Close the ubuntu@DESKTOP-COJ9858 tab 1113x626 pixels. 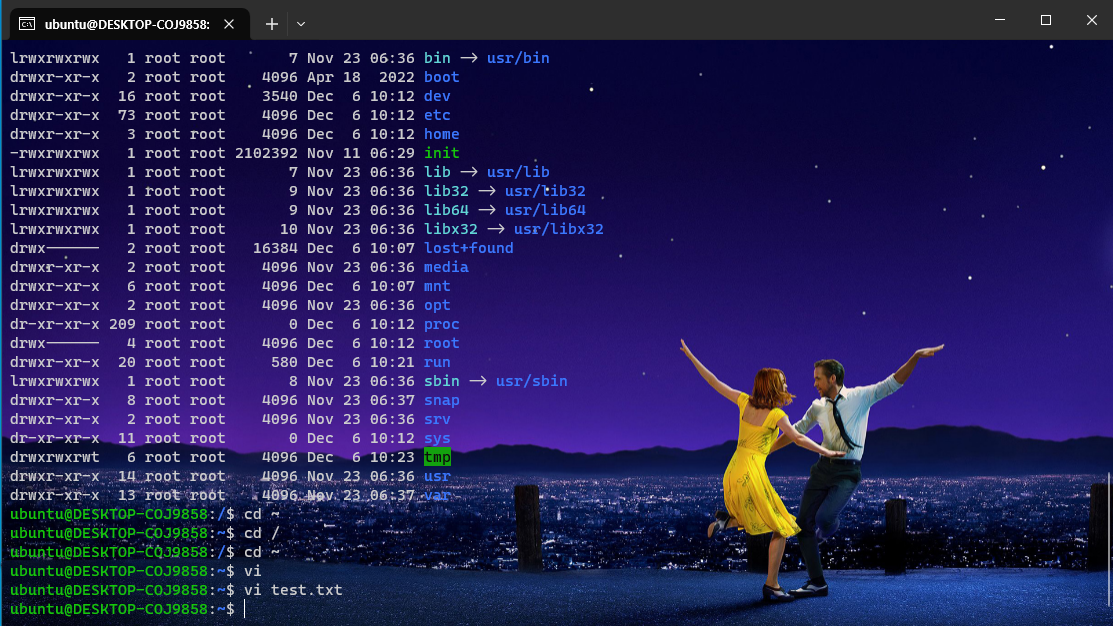tap(229, 24)
